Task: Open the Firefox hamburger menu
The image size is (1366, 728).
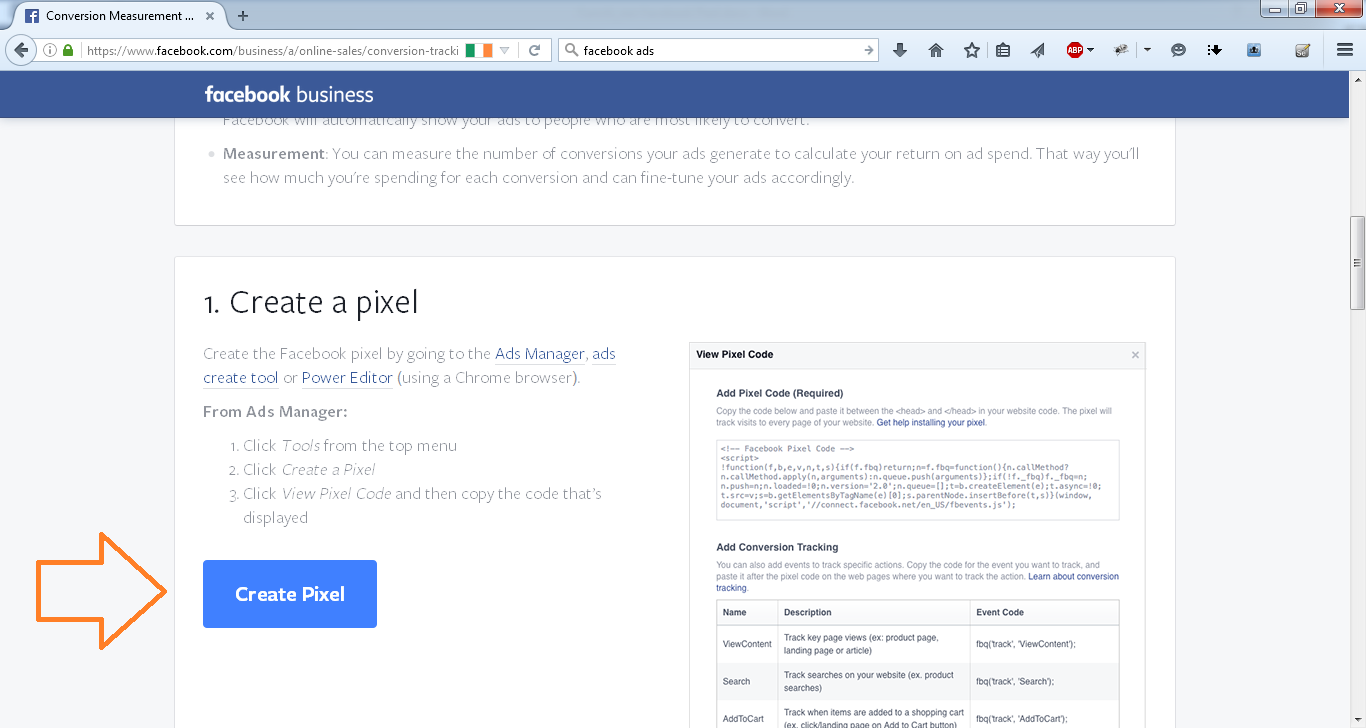Action: pyautogui.click(x=1345, y=50)
